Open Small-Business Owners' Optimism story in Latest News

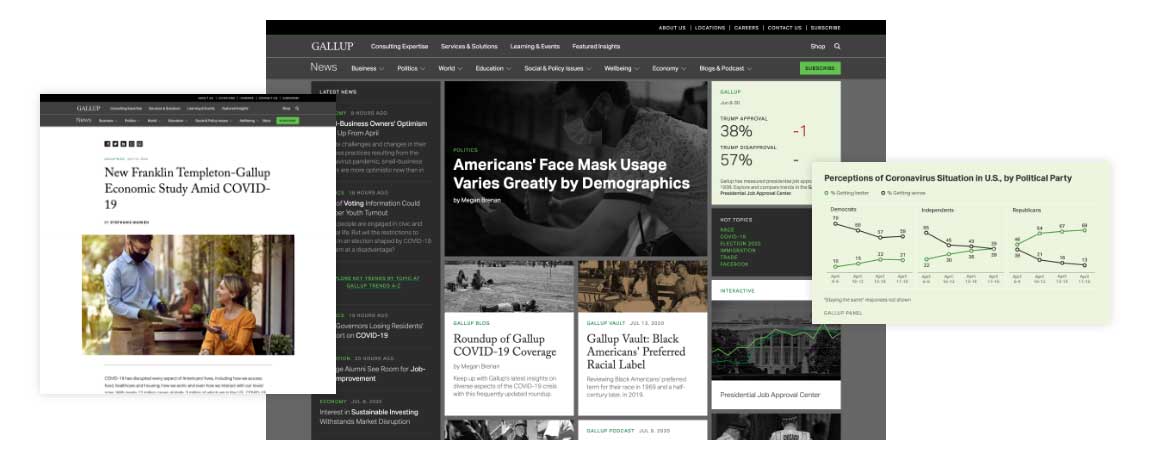click(380, 128)
